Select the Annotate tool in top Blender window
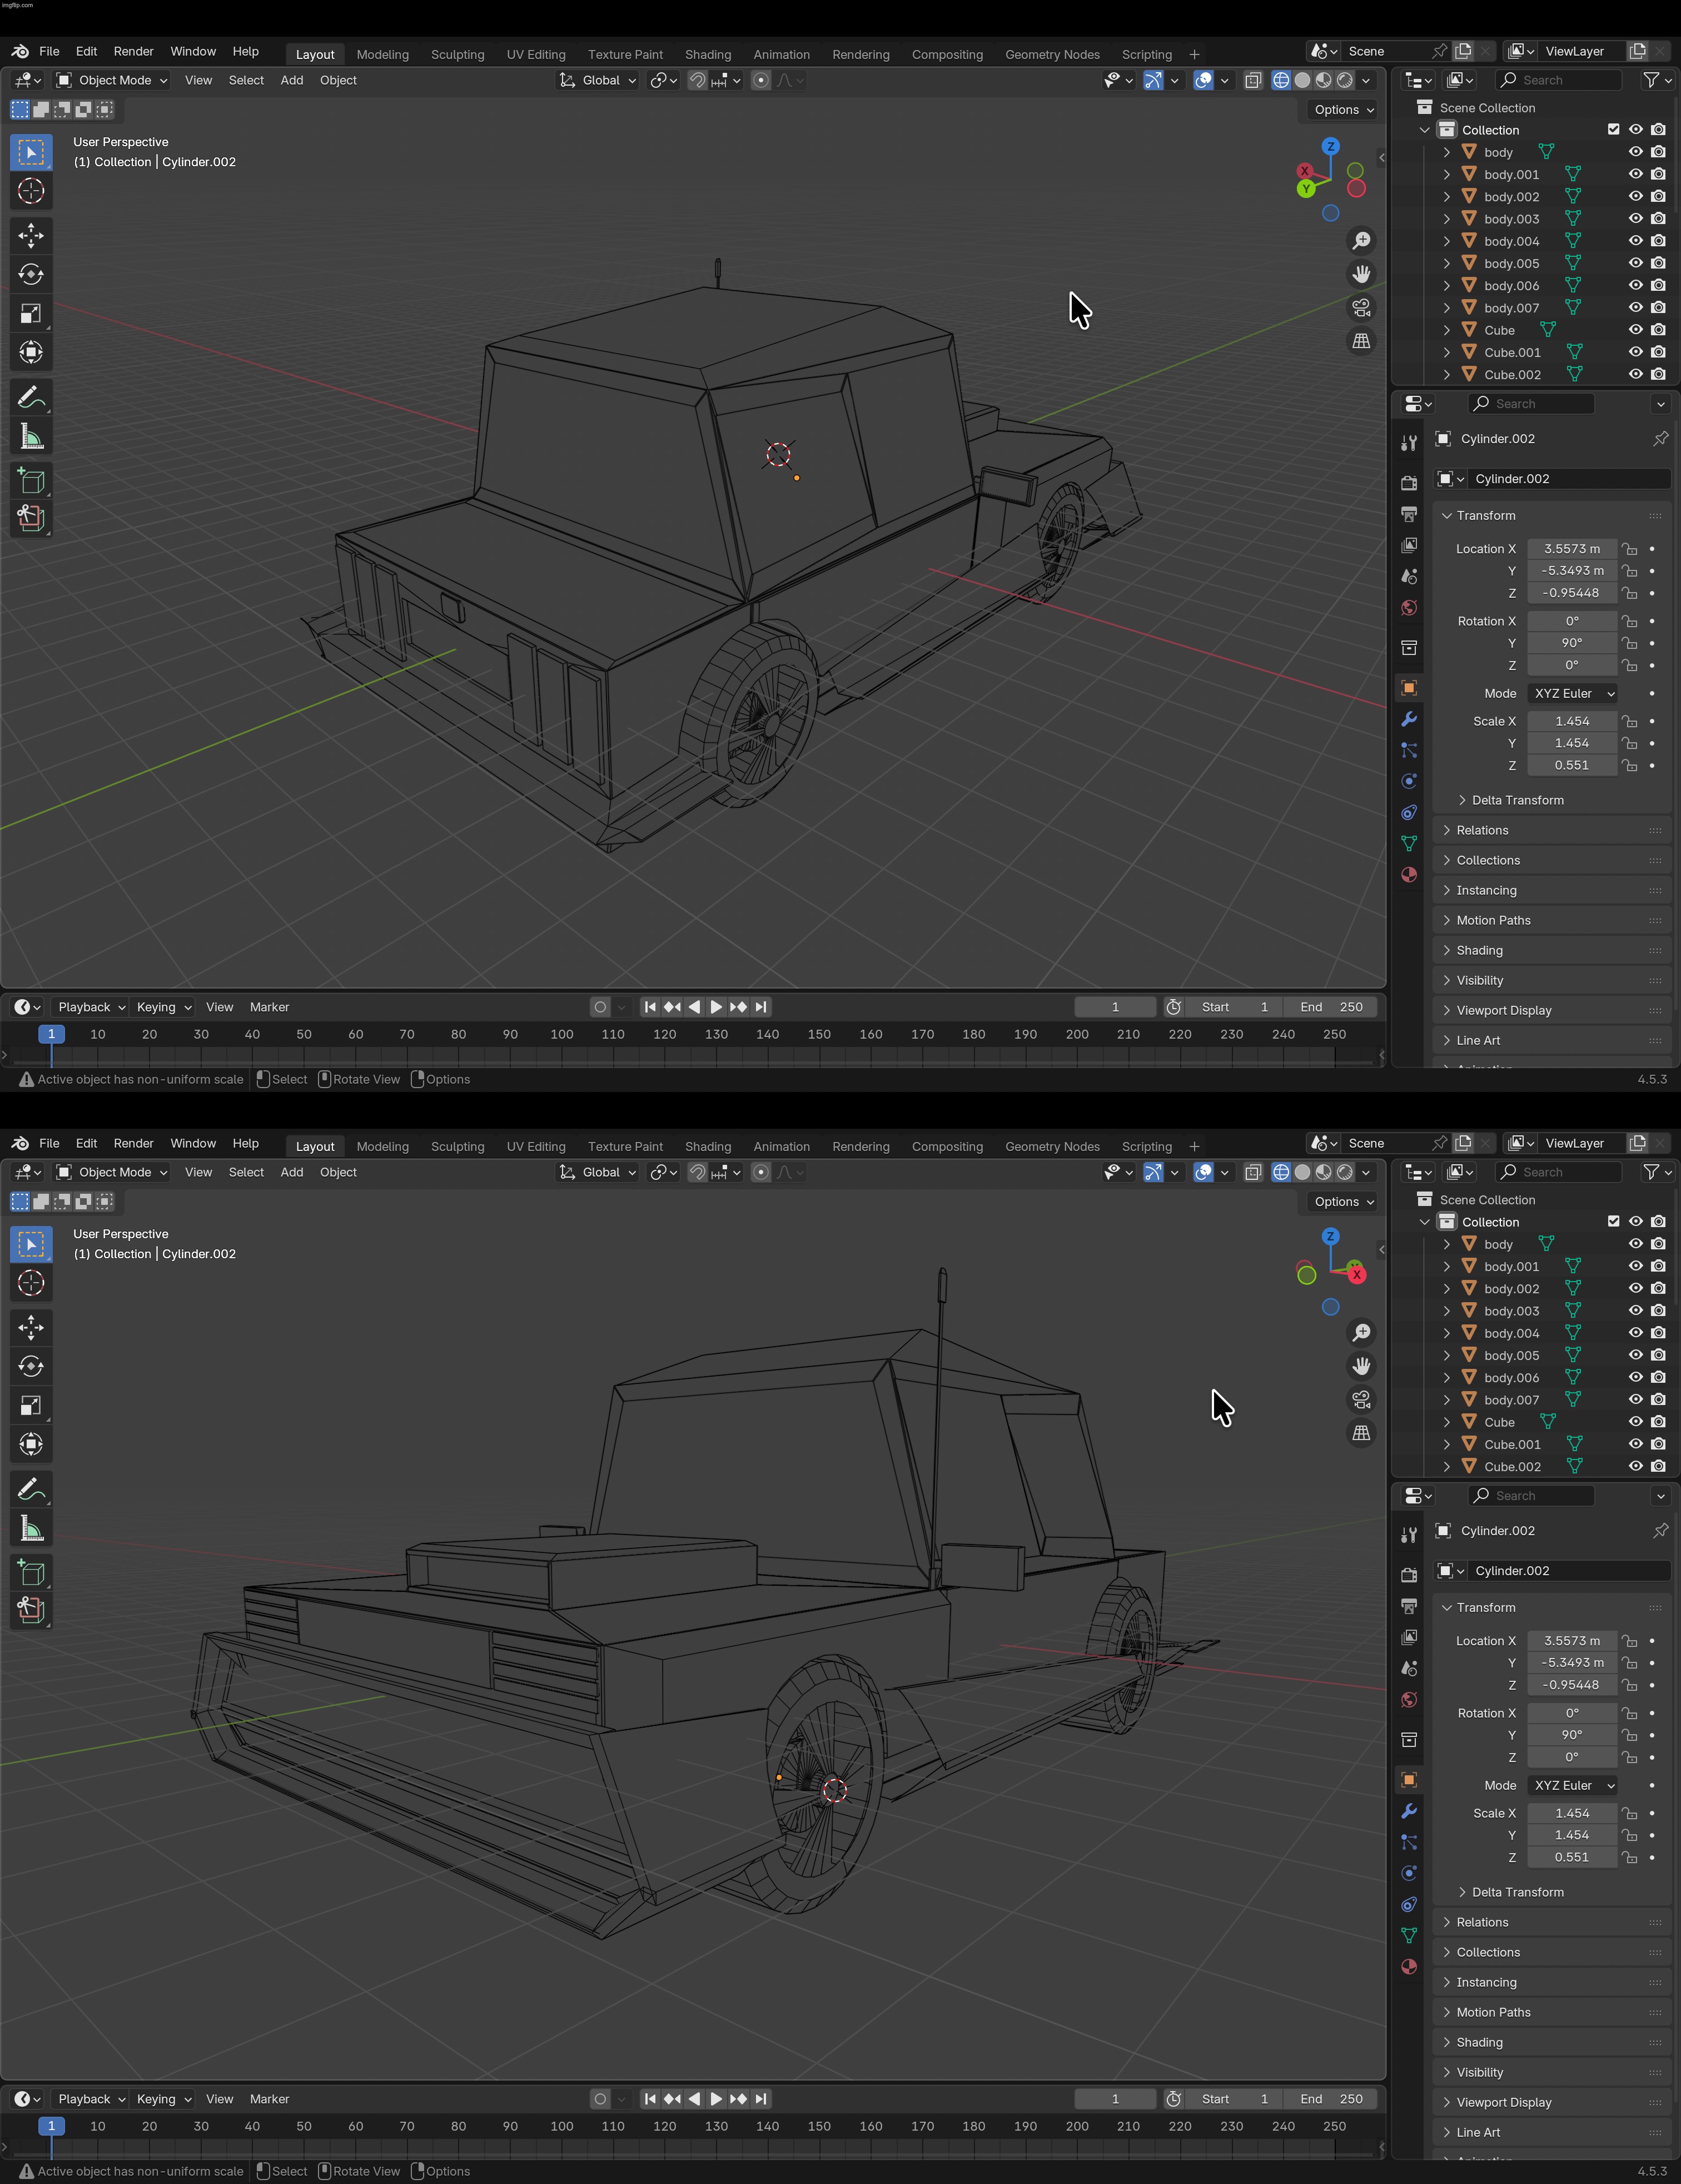 click(x=31, y=397)
